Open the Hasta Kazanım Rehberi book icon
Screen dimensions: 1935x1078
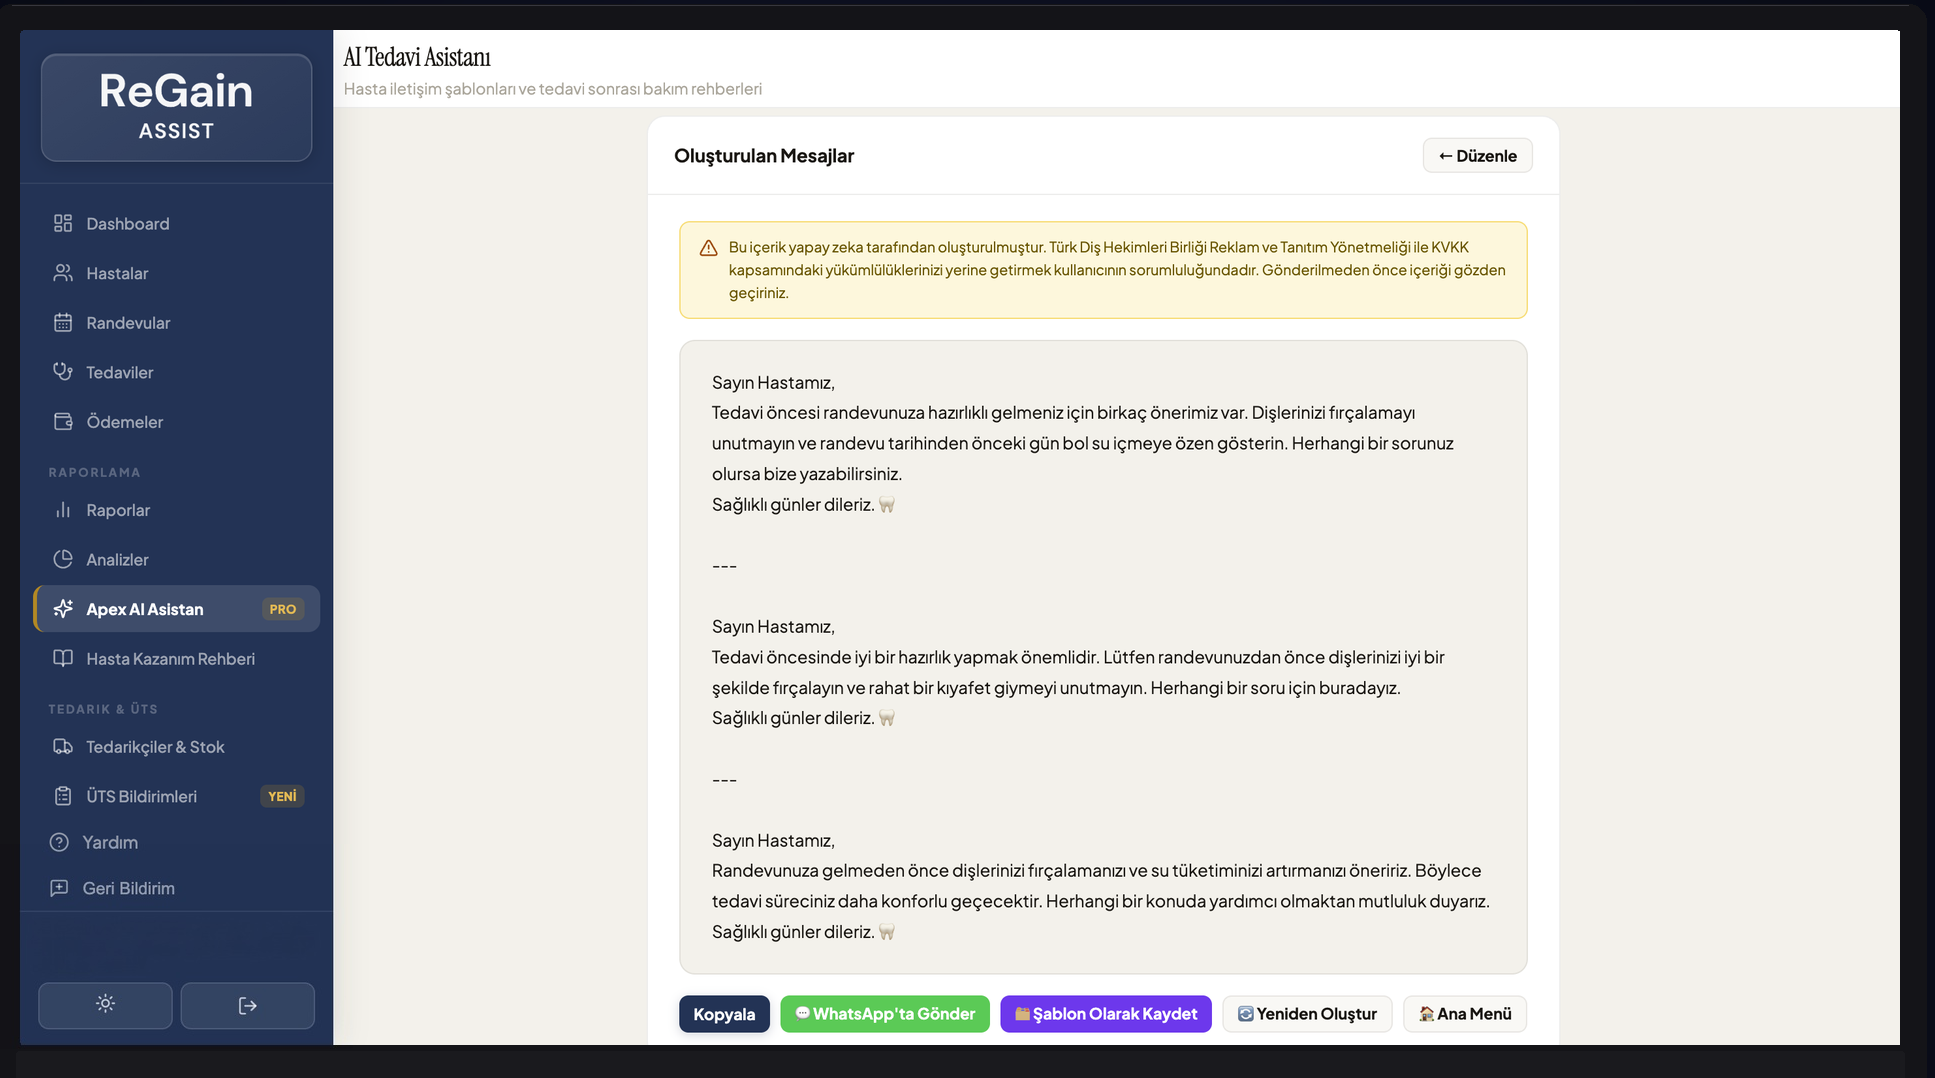(x=63, y=658)
